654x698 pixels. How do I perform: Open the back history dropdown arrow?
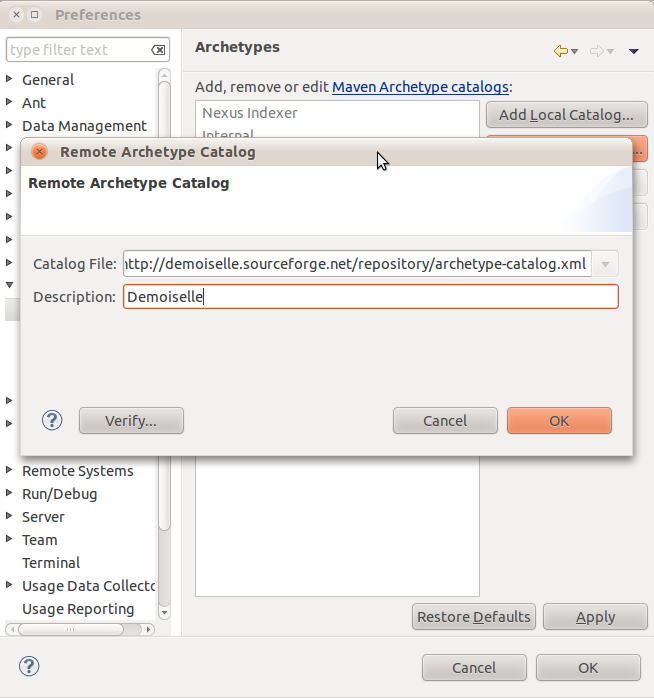pyautogui.click(x=575, y=51)
